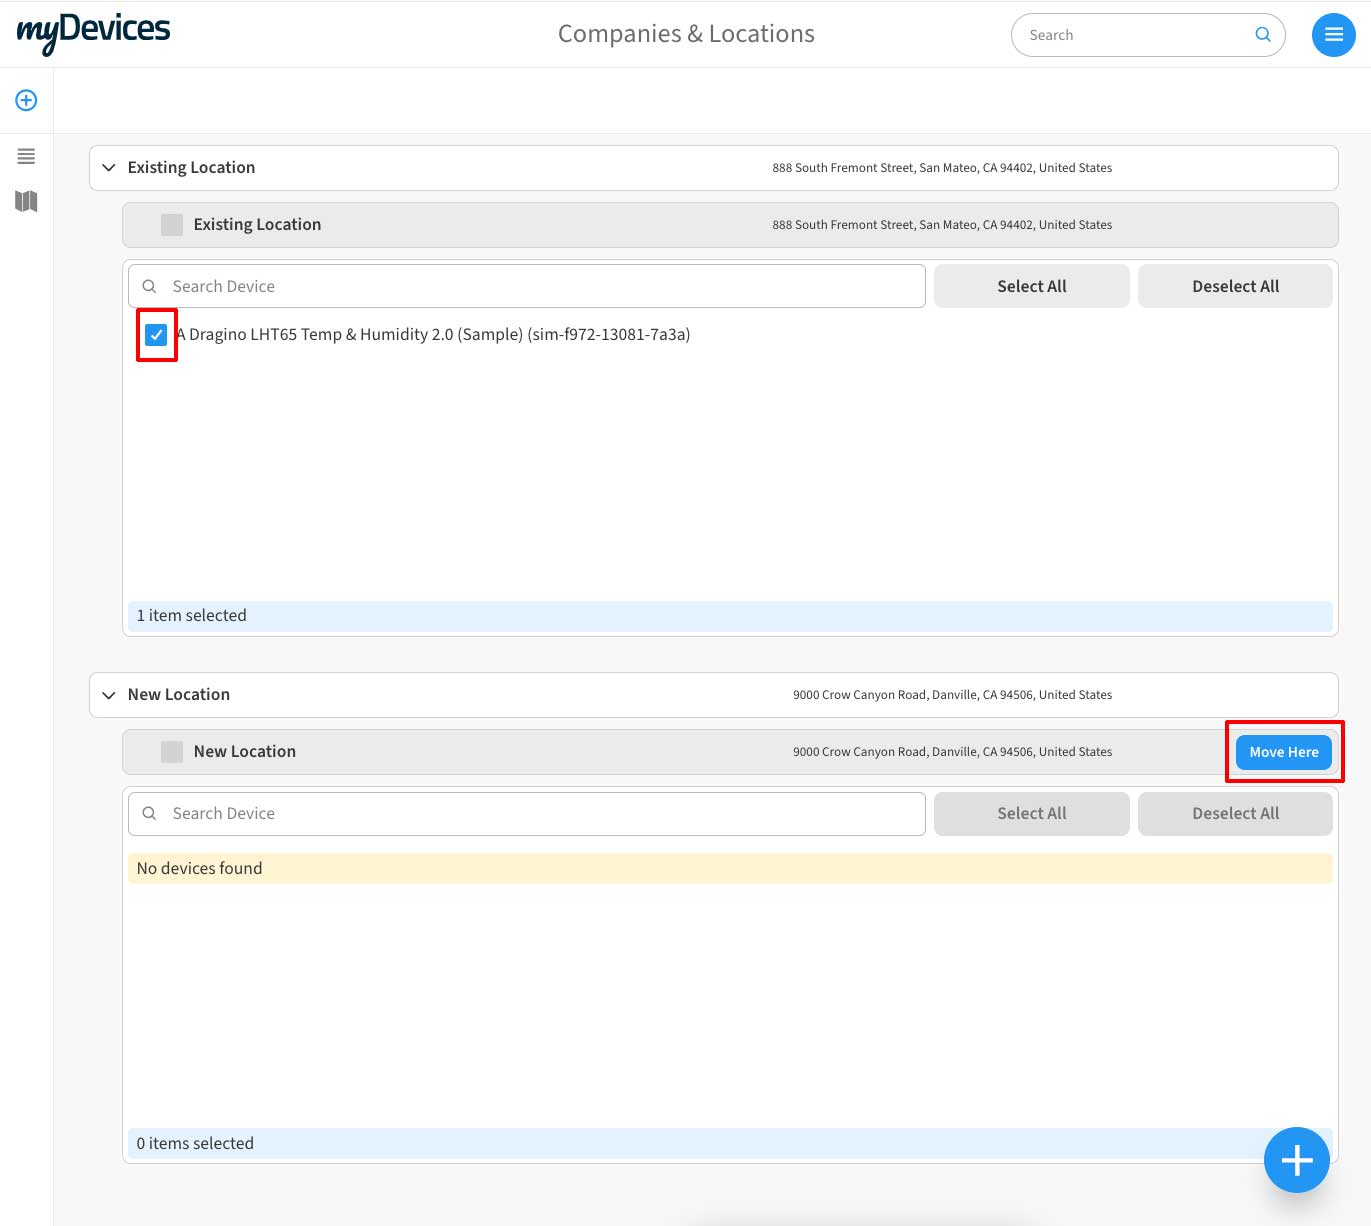Collapse the New Location section chevron
Image resolution: width=1371 pixels, height=1226 pixels.
coord(109,695)
